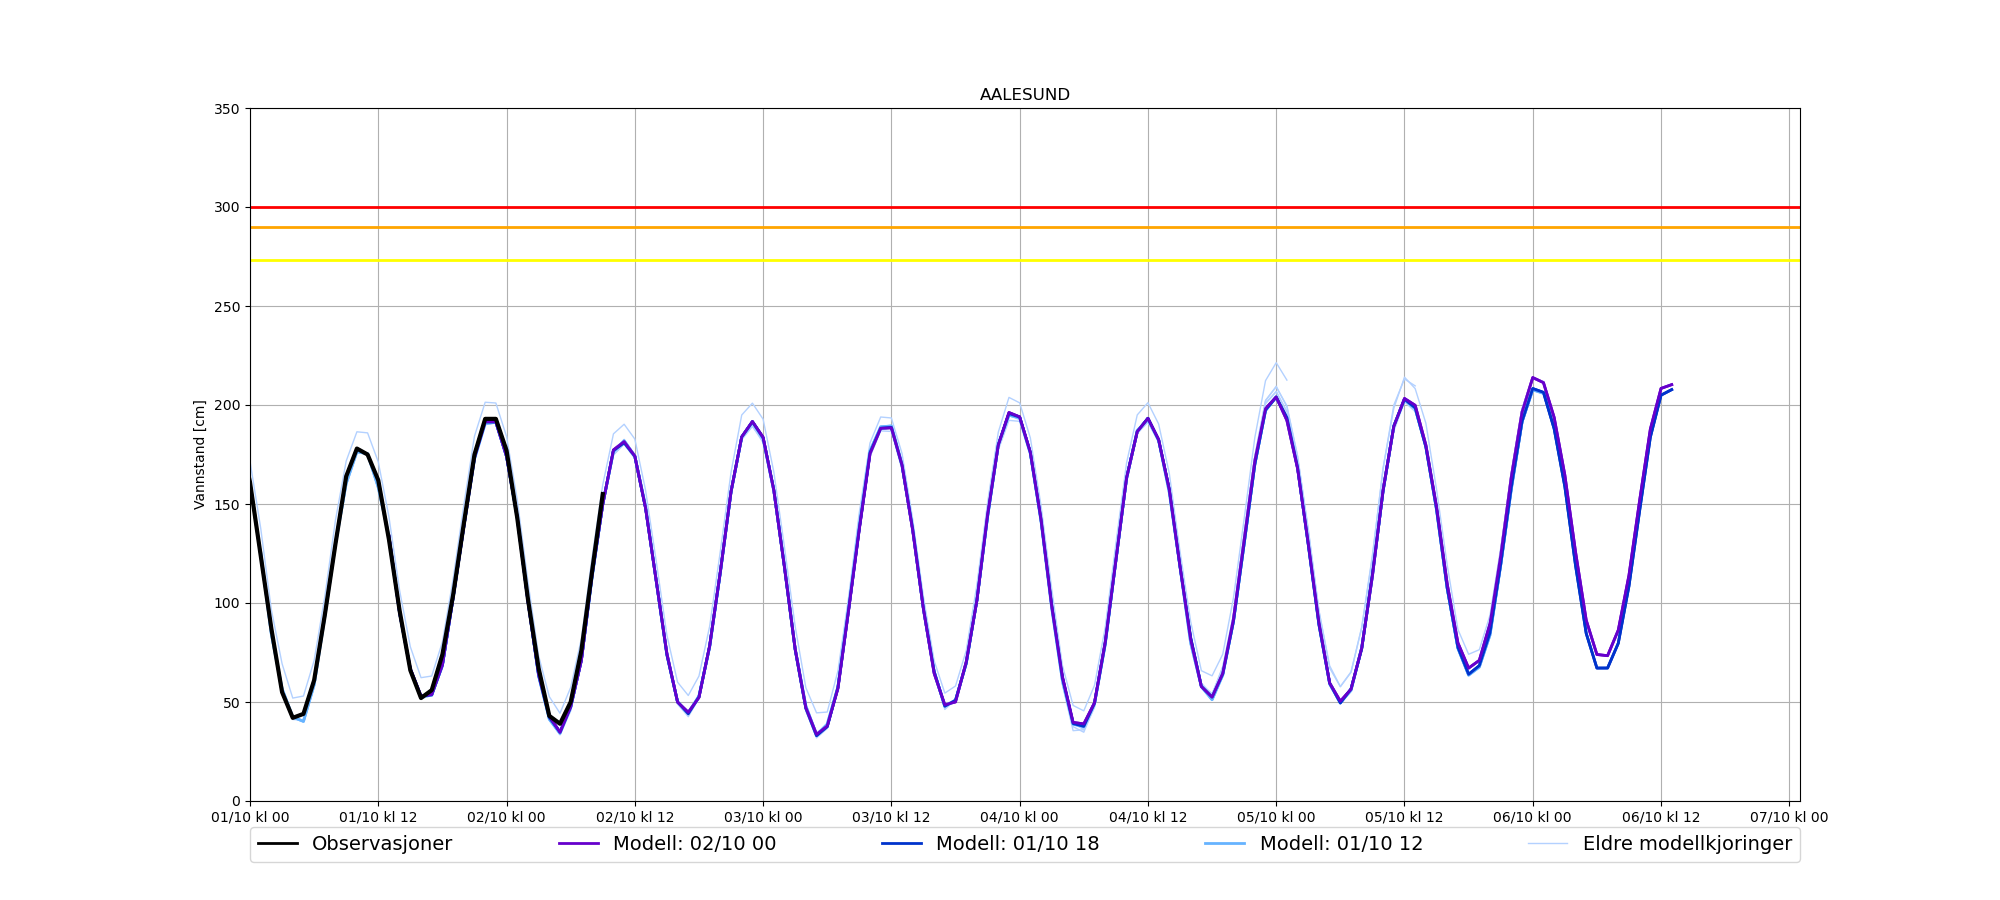Click the 300 y-axis tick label
The width and height of the screenshot is (2000, 900).
pyautogui.click(x=228, y=208)
